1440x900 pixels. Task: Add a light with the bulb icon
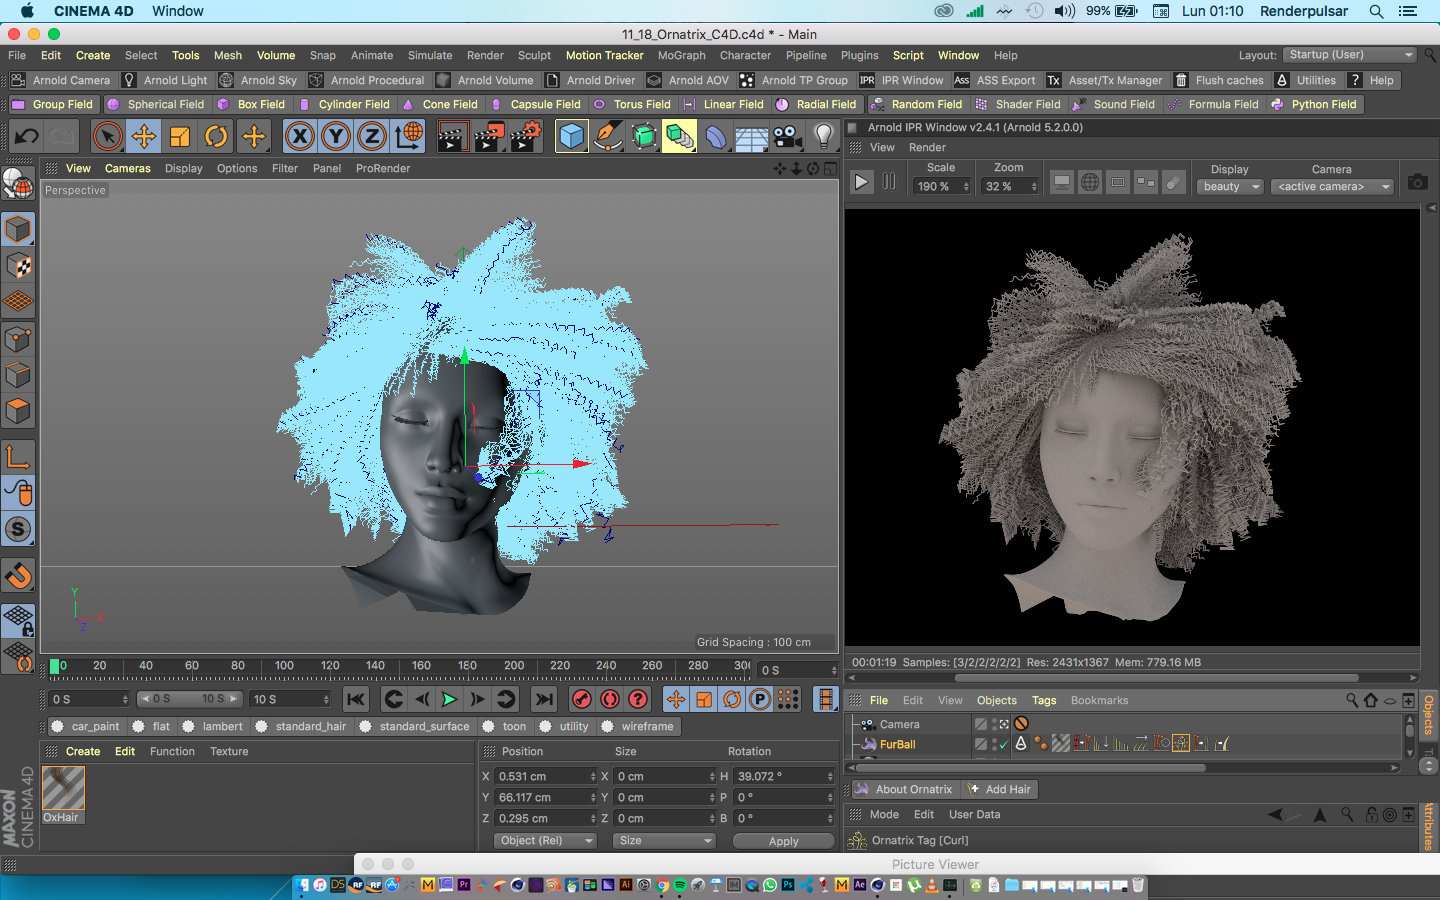tap(823, 136)
